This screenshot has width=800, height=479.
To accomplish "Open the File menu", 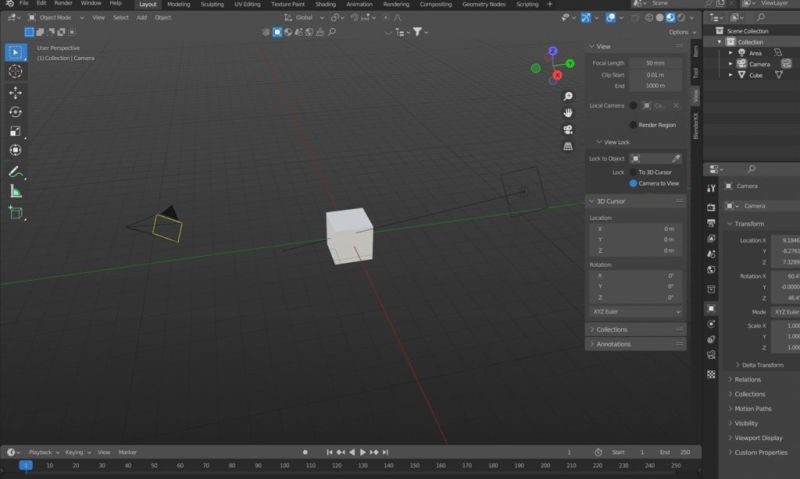I will coord(23,4).
